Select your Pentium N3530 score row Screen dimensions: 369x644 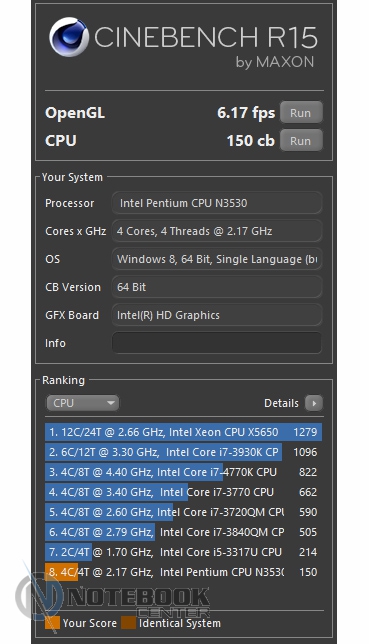(x=183, y=572)
